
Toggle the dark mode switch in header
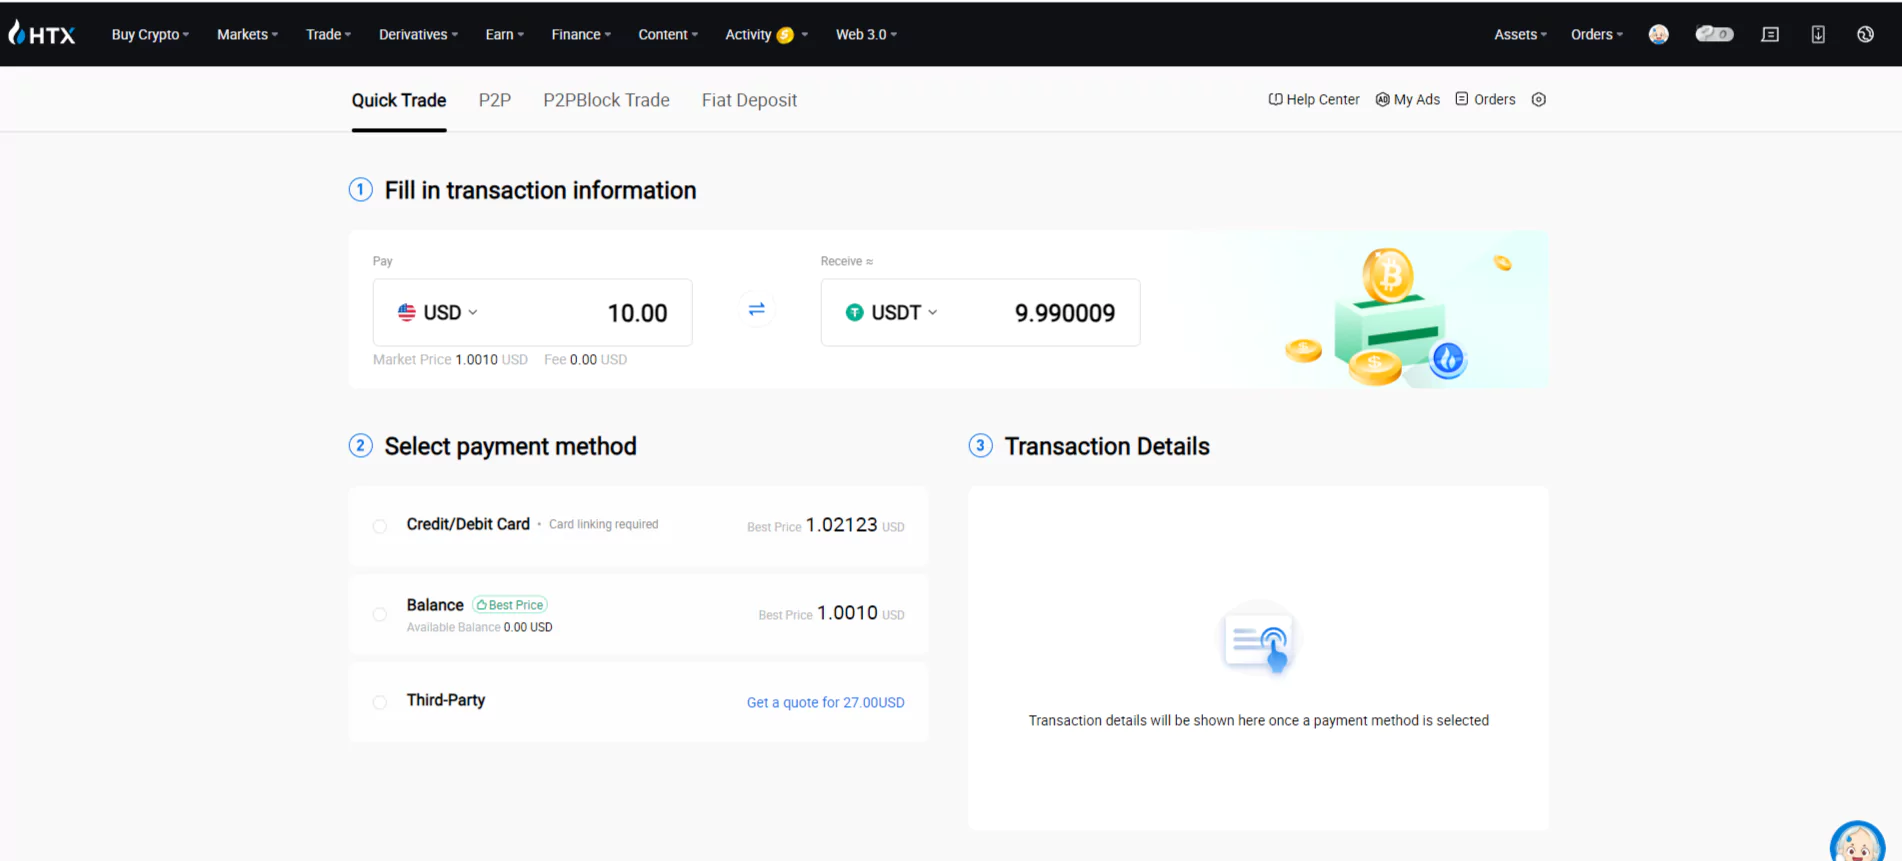pyautogui.click(x=1714, y=34)
